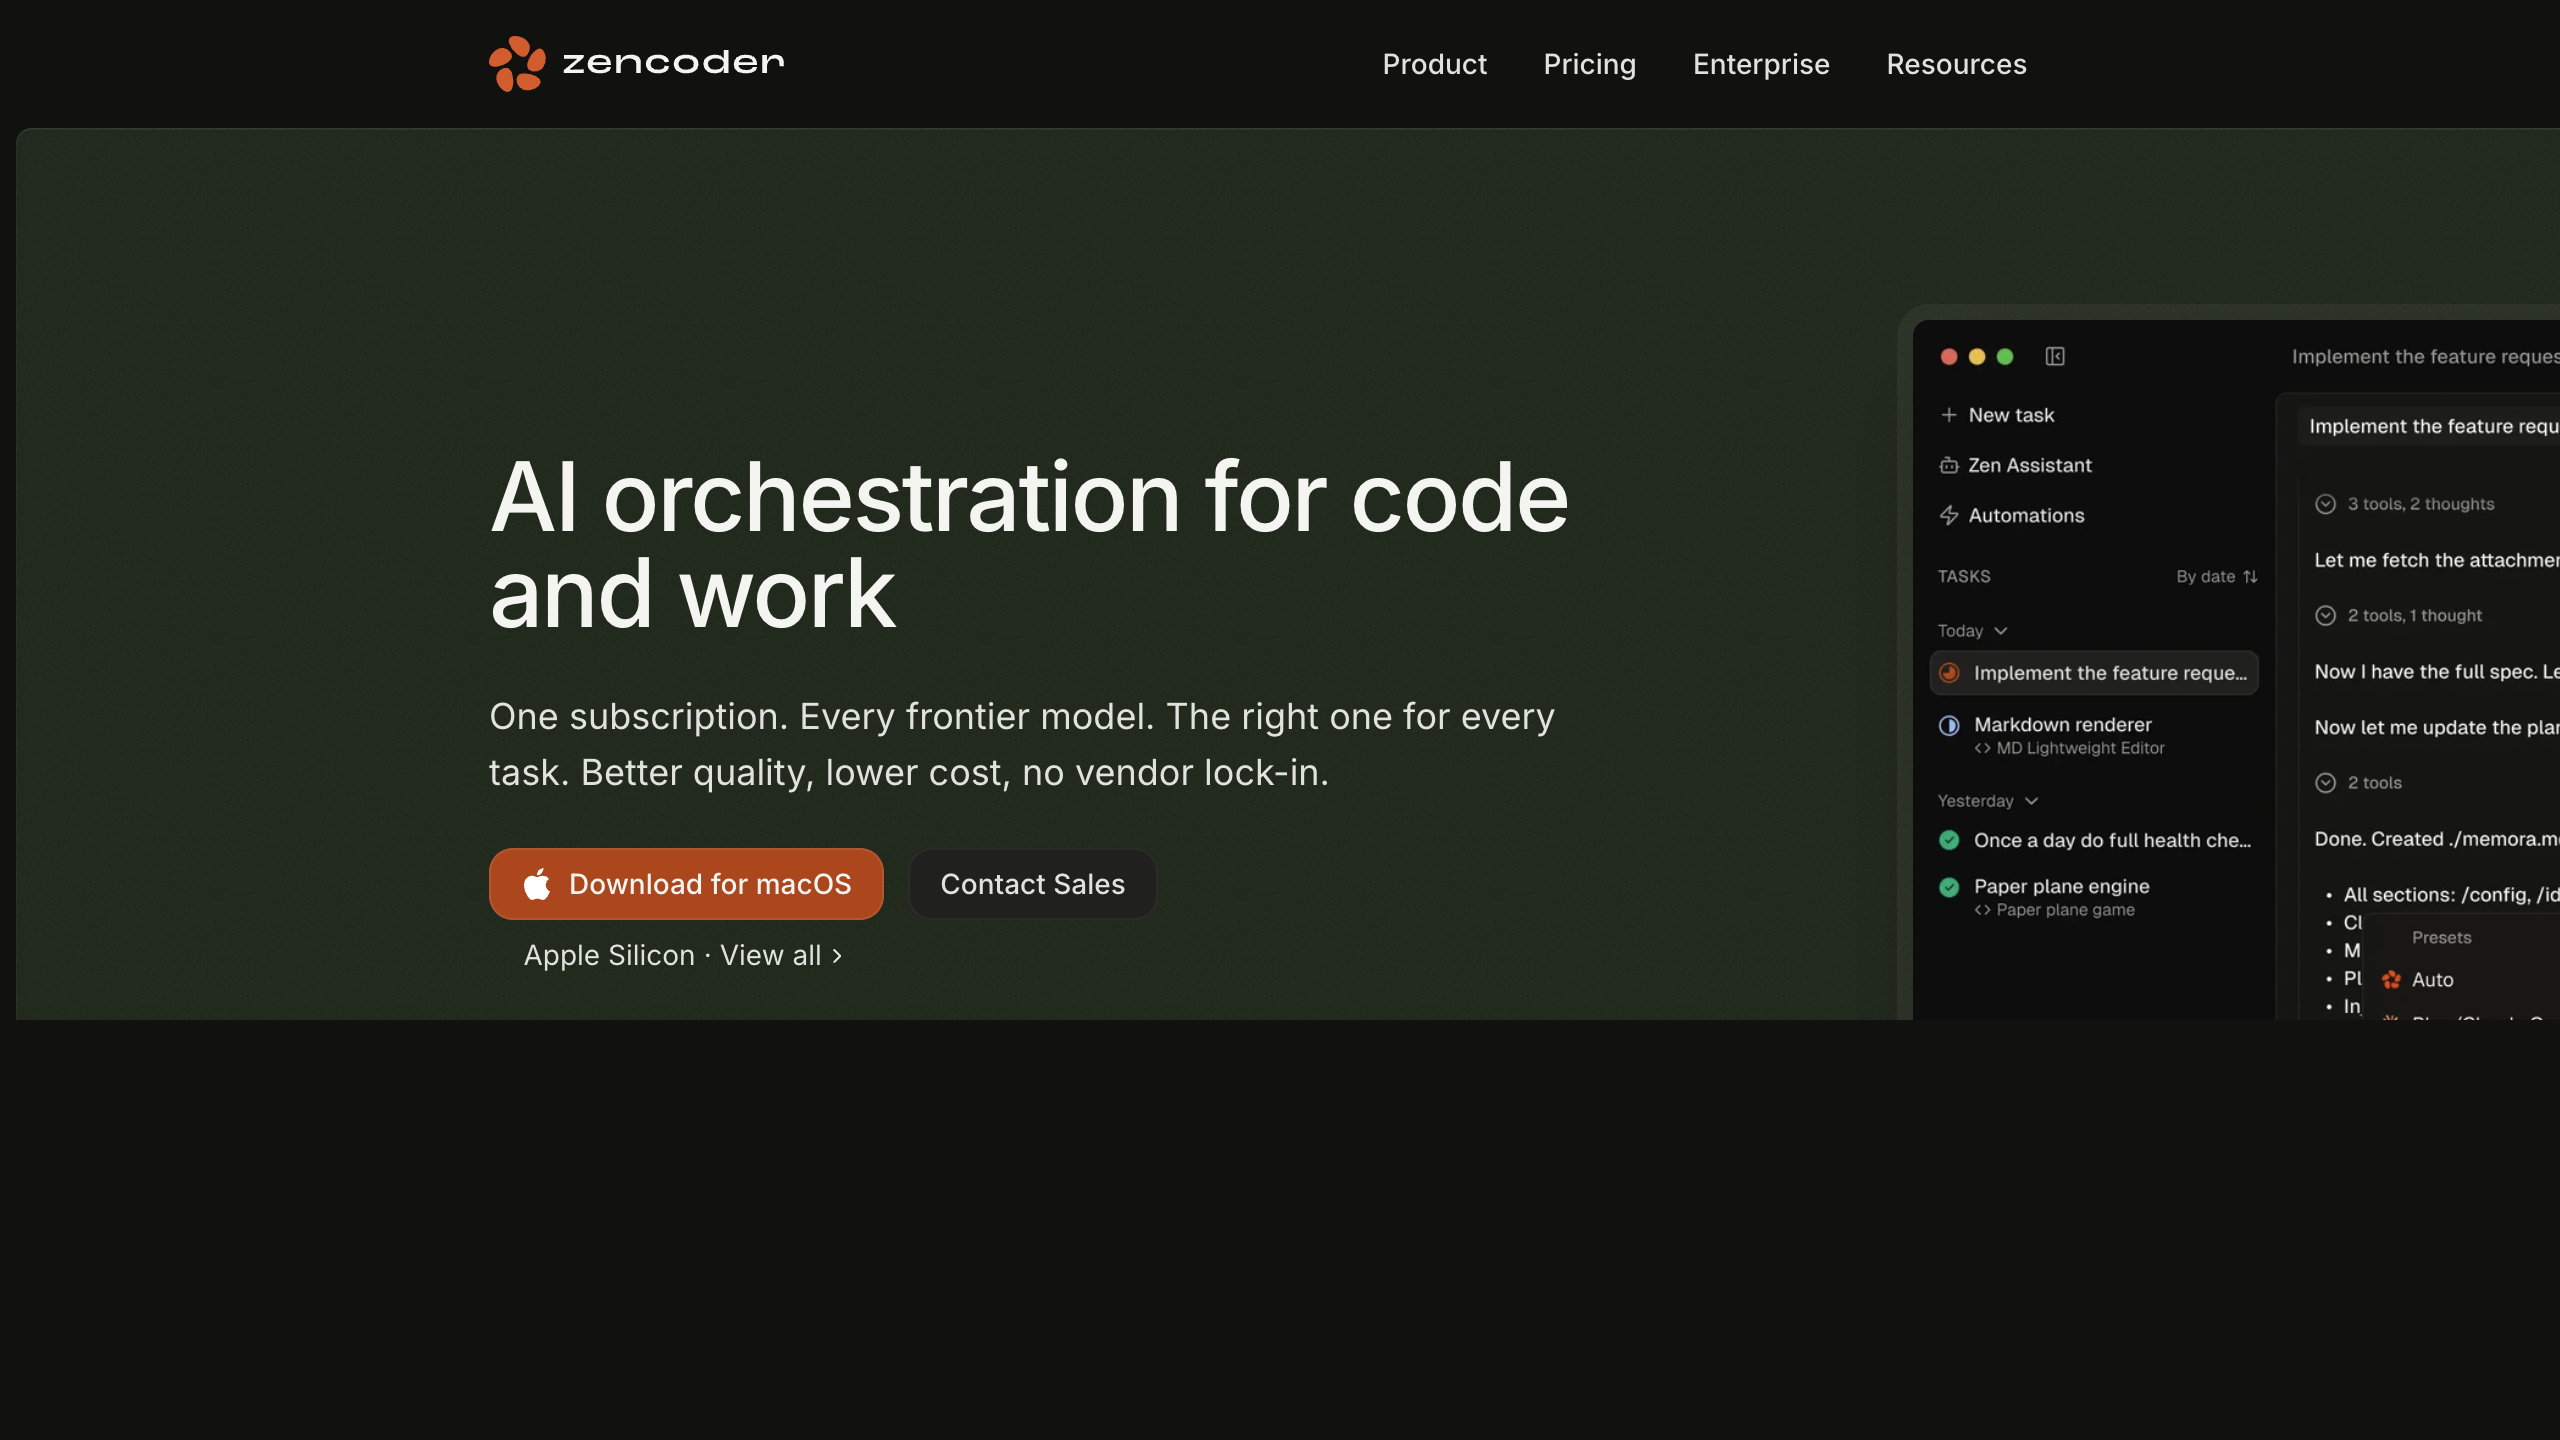Image resolution: width=2560 pixels, height=1440 pixels.
Task: Collapse the Today task group
Action: tap(1972, 631)
